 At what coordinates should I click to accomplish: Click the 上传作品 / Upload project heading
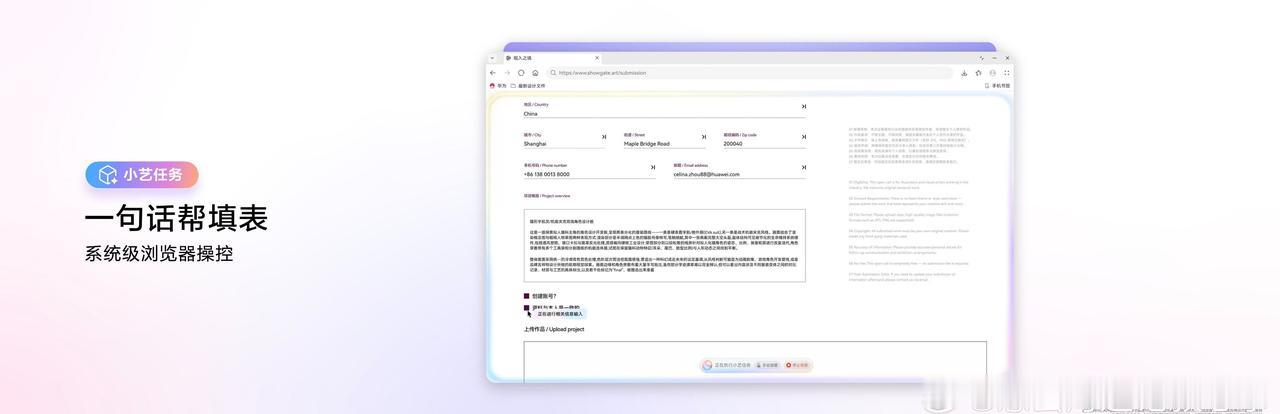coord(553,329)
